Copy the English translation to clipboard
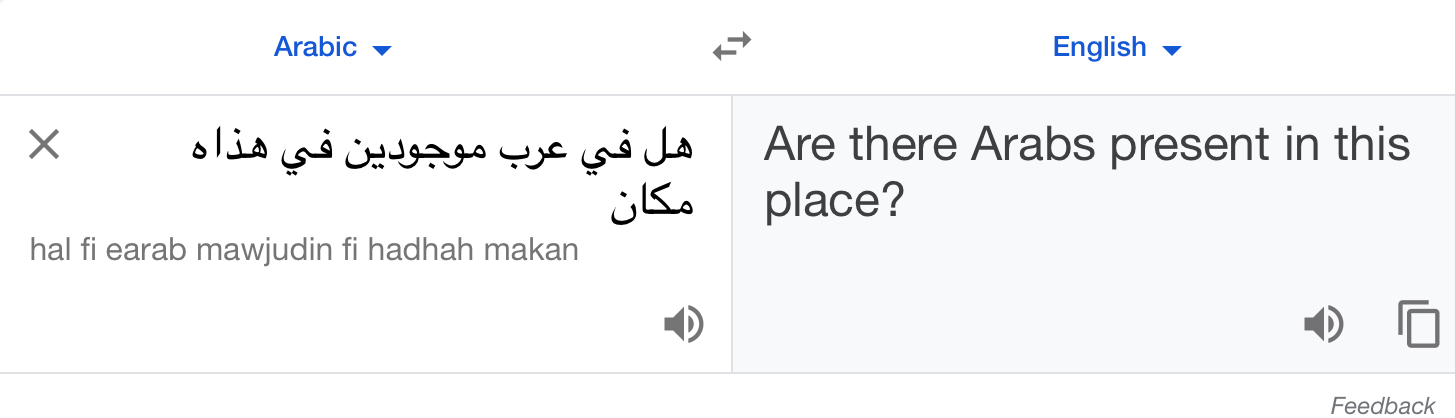The width and height of the screenshot is (1455, 418). [x=1418, y=324]
